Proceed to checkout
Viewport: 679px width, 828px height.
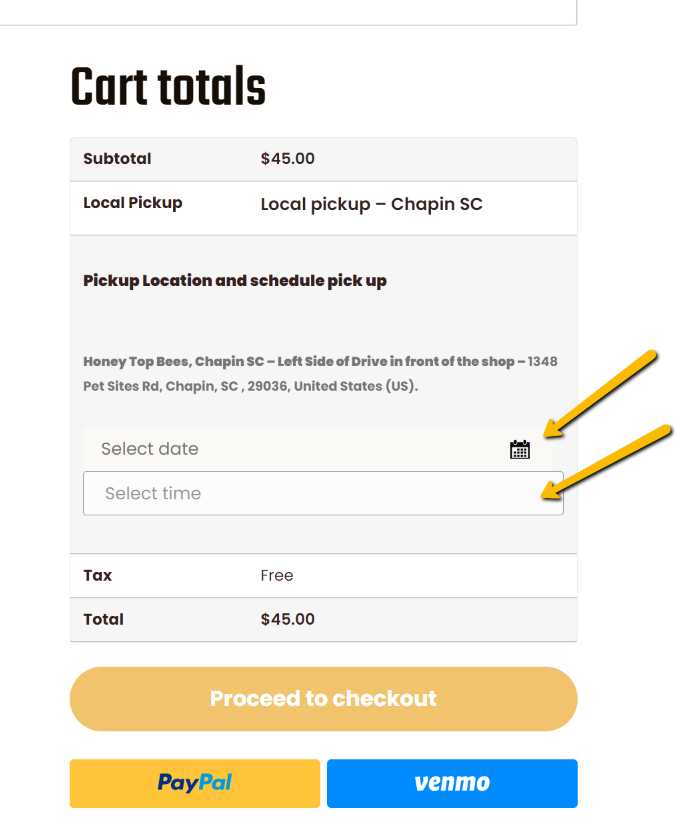(x=323, y=698)
